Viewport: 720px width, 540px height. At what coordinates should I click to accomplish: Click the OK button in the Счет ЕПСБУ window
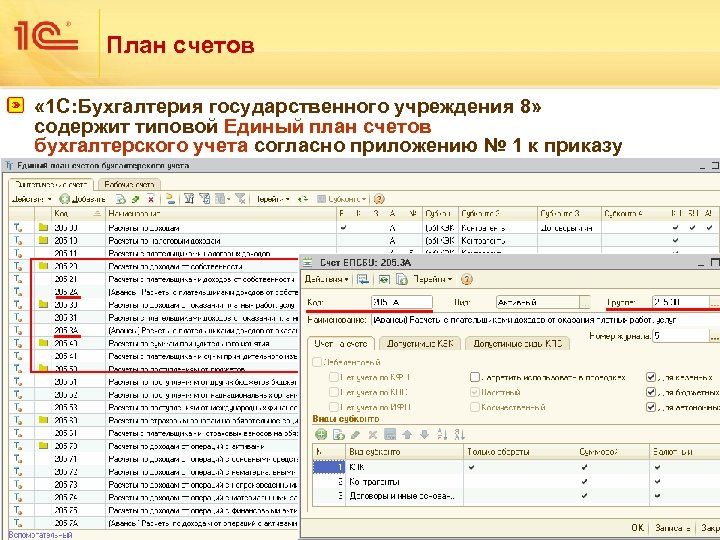coord(637,528)
